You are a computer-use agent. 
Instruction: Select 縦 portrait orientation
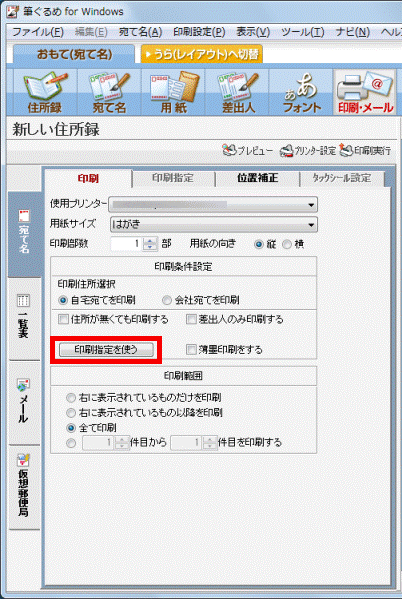[259, 244]
